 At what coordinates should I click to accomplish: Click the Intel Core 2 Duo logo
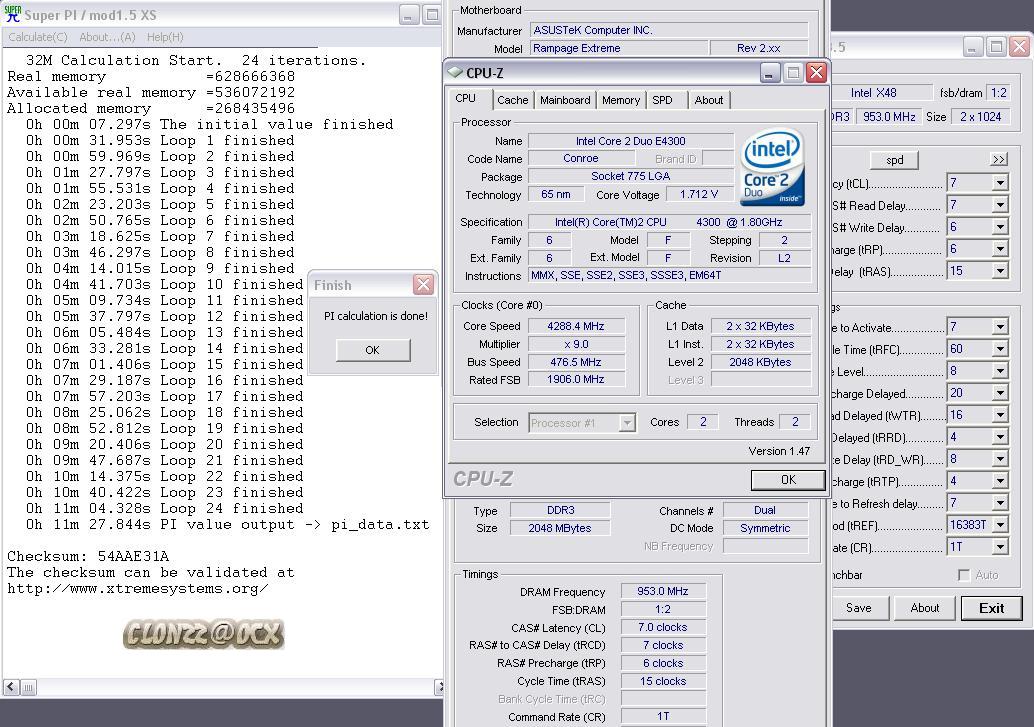[x=773, y=166]
